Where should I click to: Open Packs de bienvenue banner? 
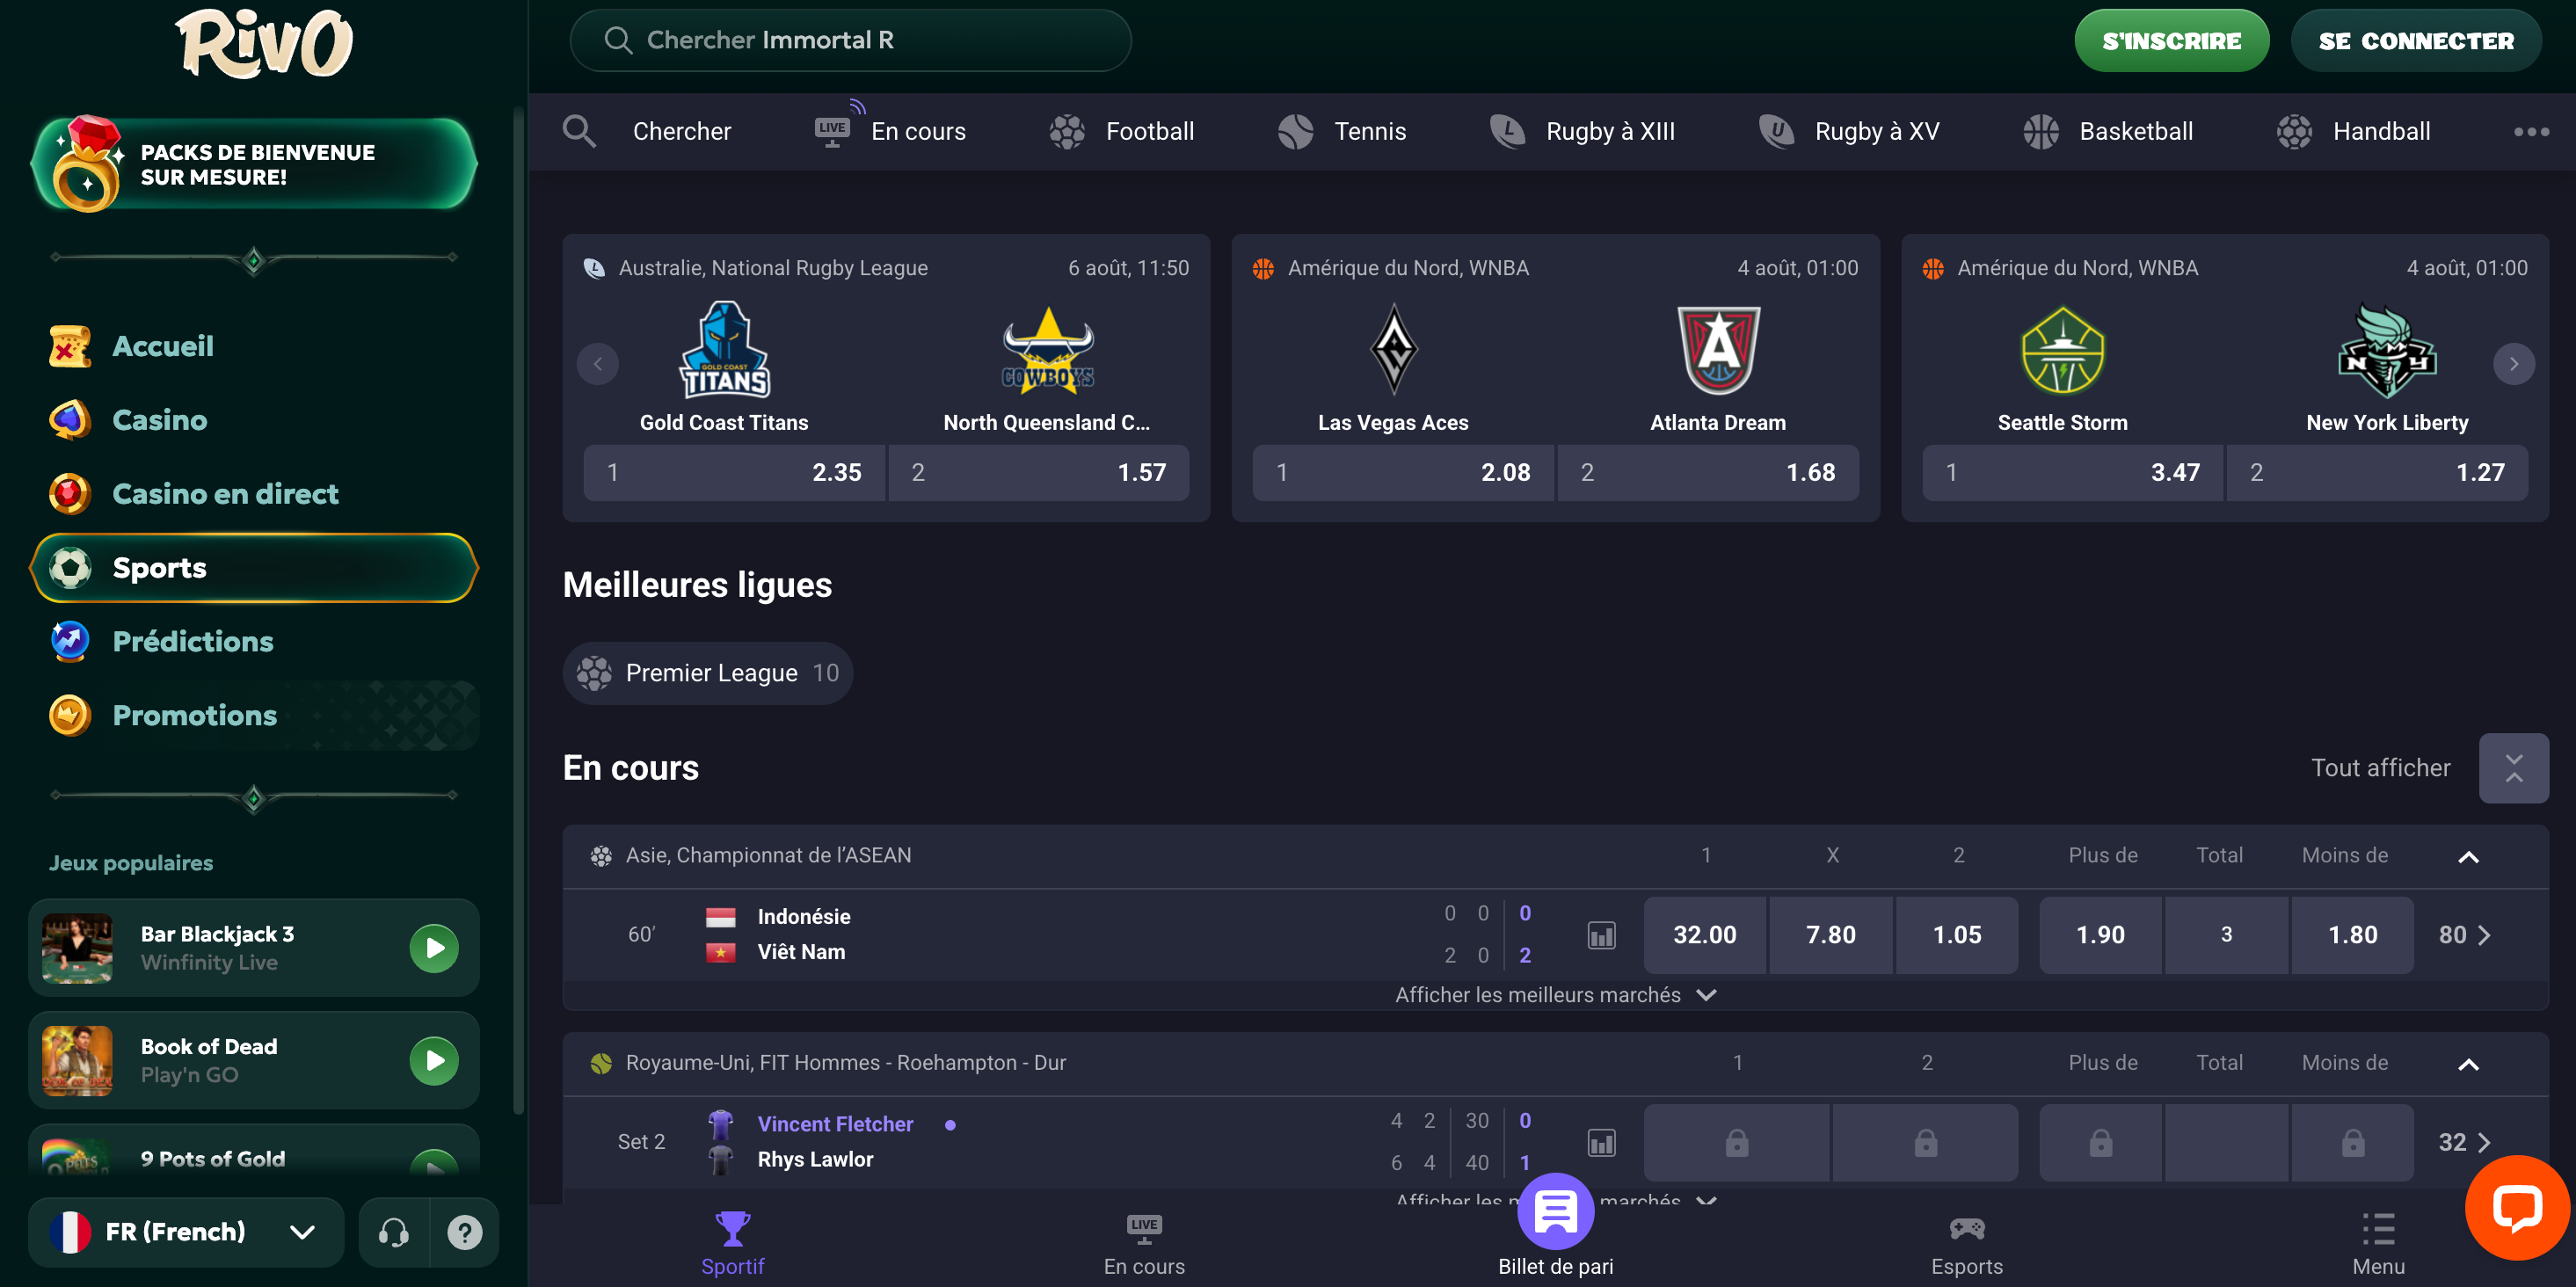point(254,165)
